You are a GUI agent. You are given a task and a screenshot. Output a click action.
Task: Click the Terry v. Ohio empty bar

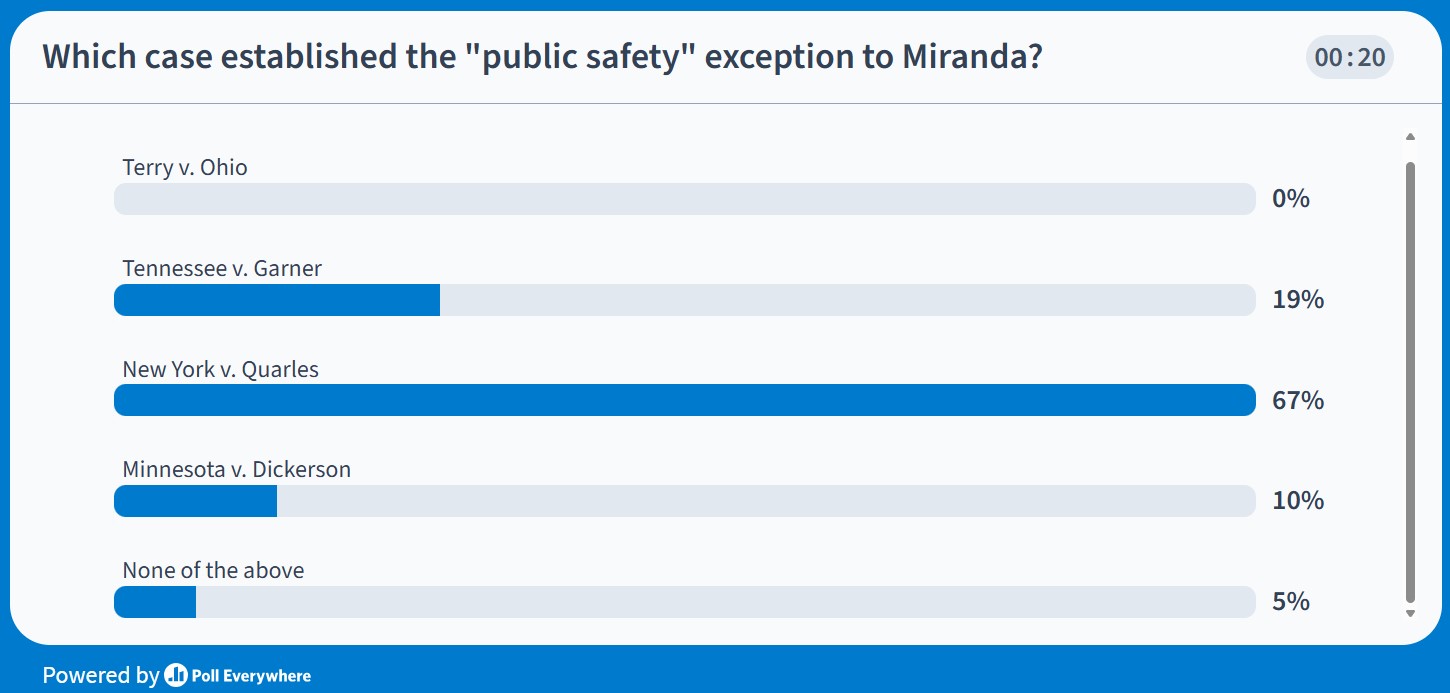click(685, 199)
